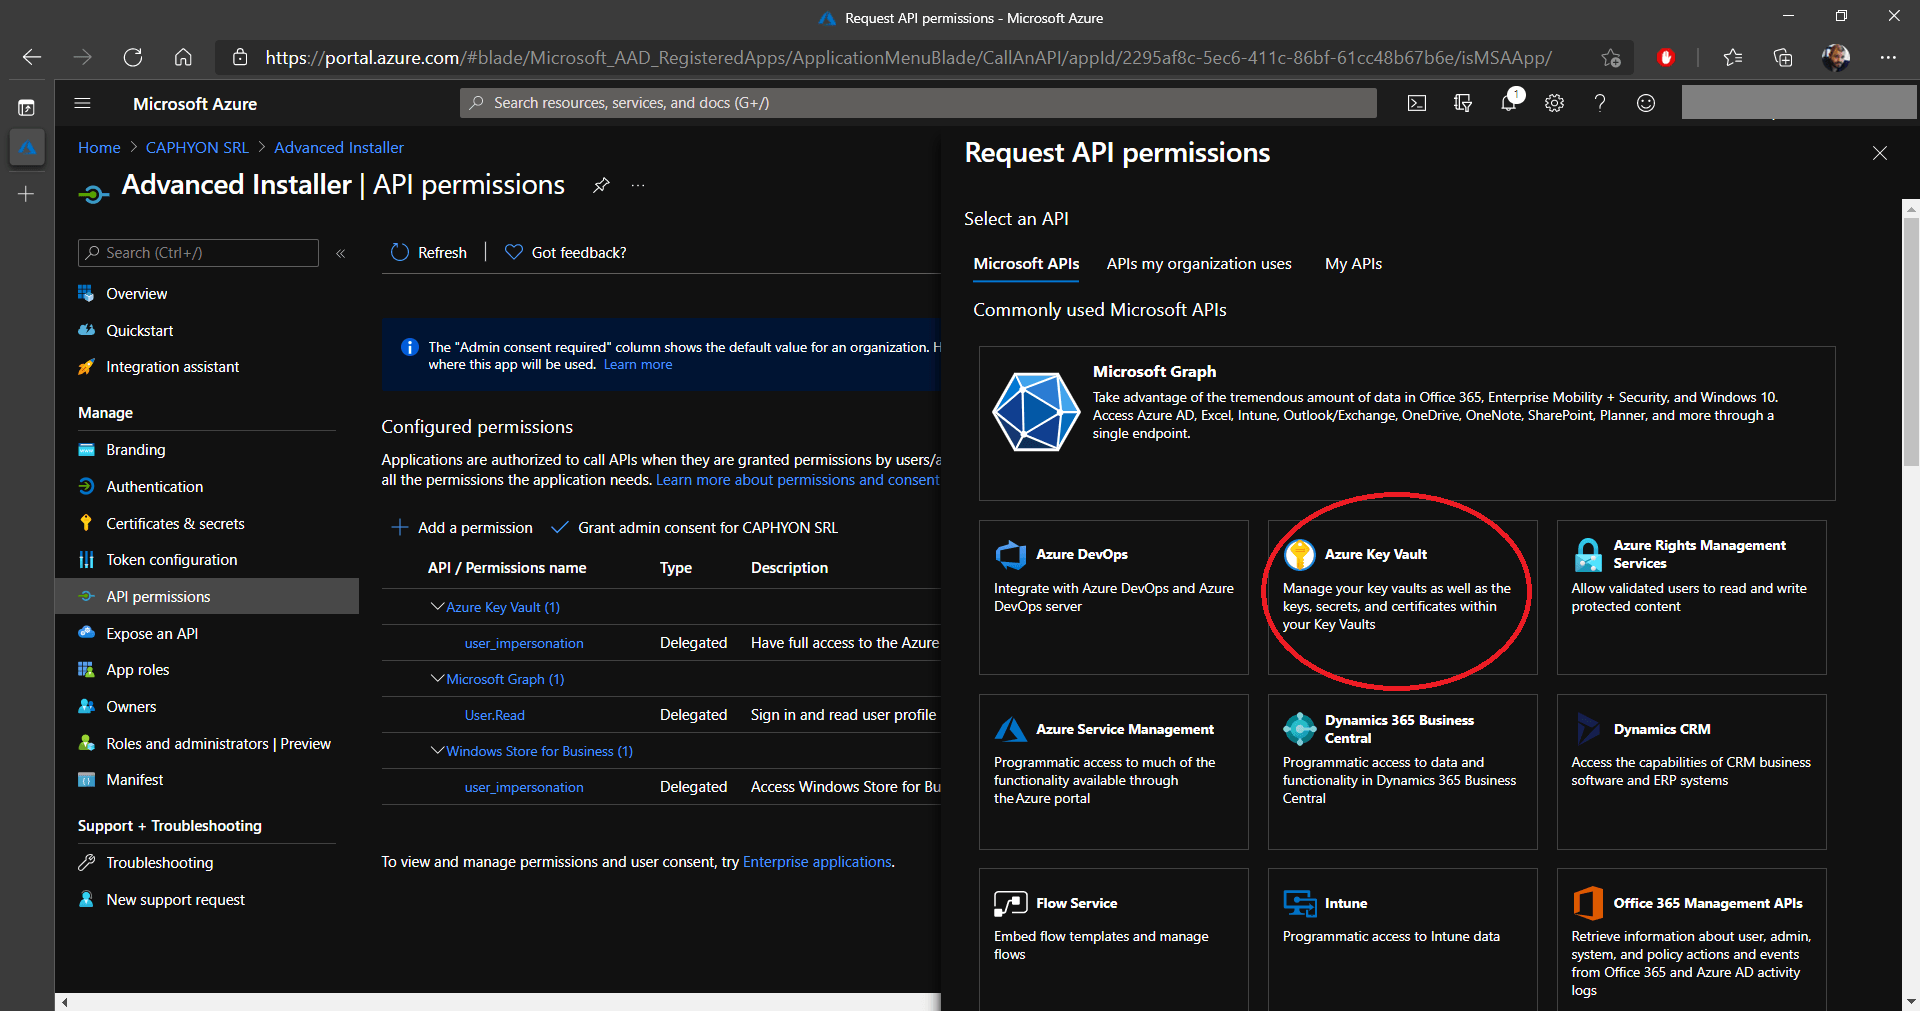
Task: Select the Flow Service card
Action: 1114,939
